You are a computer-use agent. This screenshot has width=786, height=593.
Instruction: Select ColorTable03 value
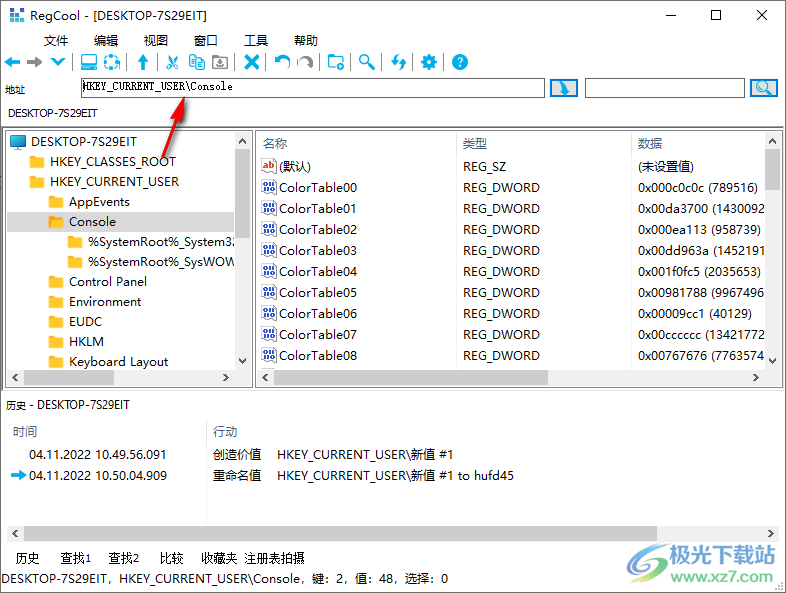click(x=318, y=251)
